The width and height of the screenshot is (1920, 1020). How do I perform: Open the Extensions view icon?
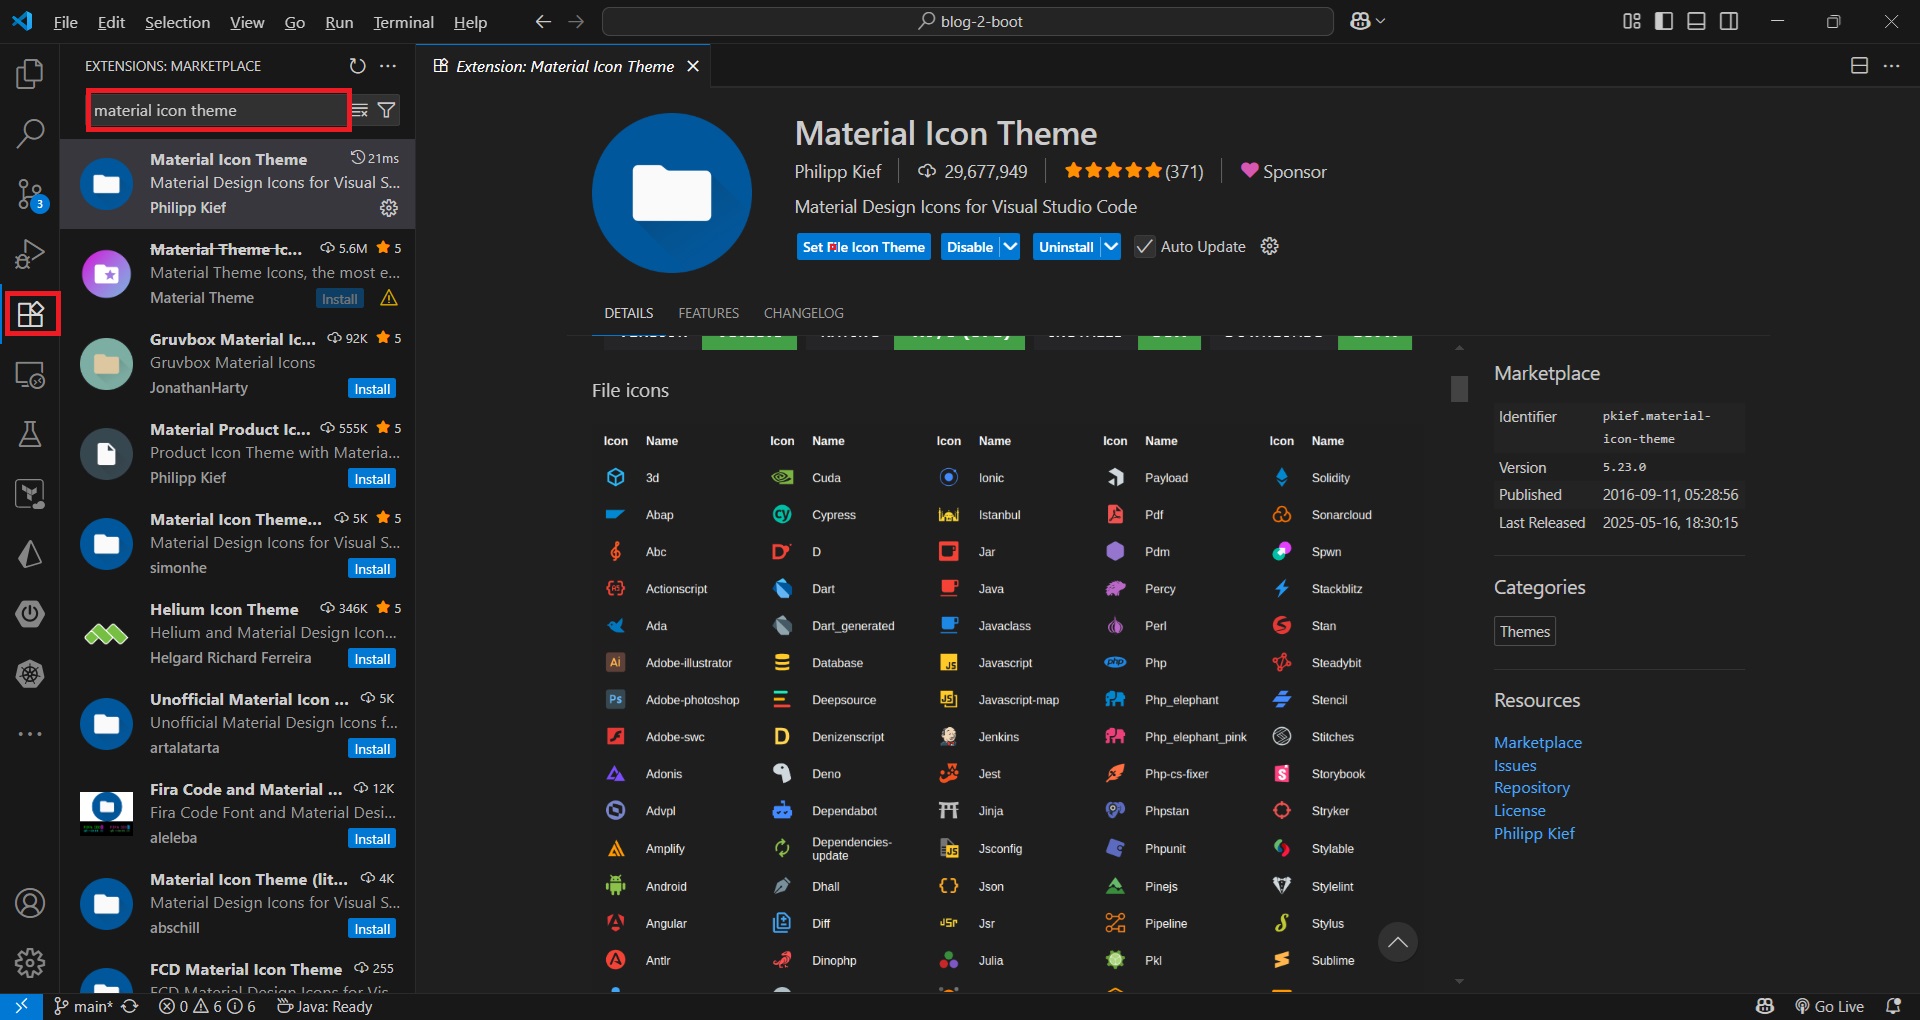[30, 314]
